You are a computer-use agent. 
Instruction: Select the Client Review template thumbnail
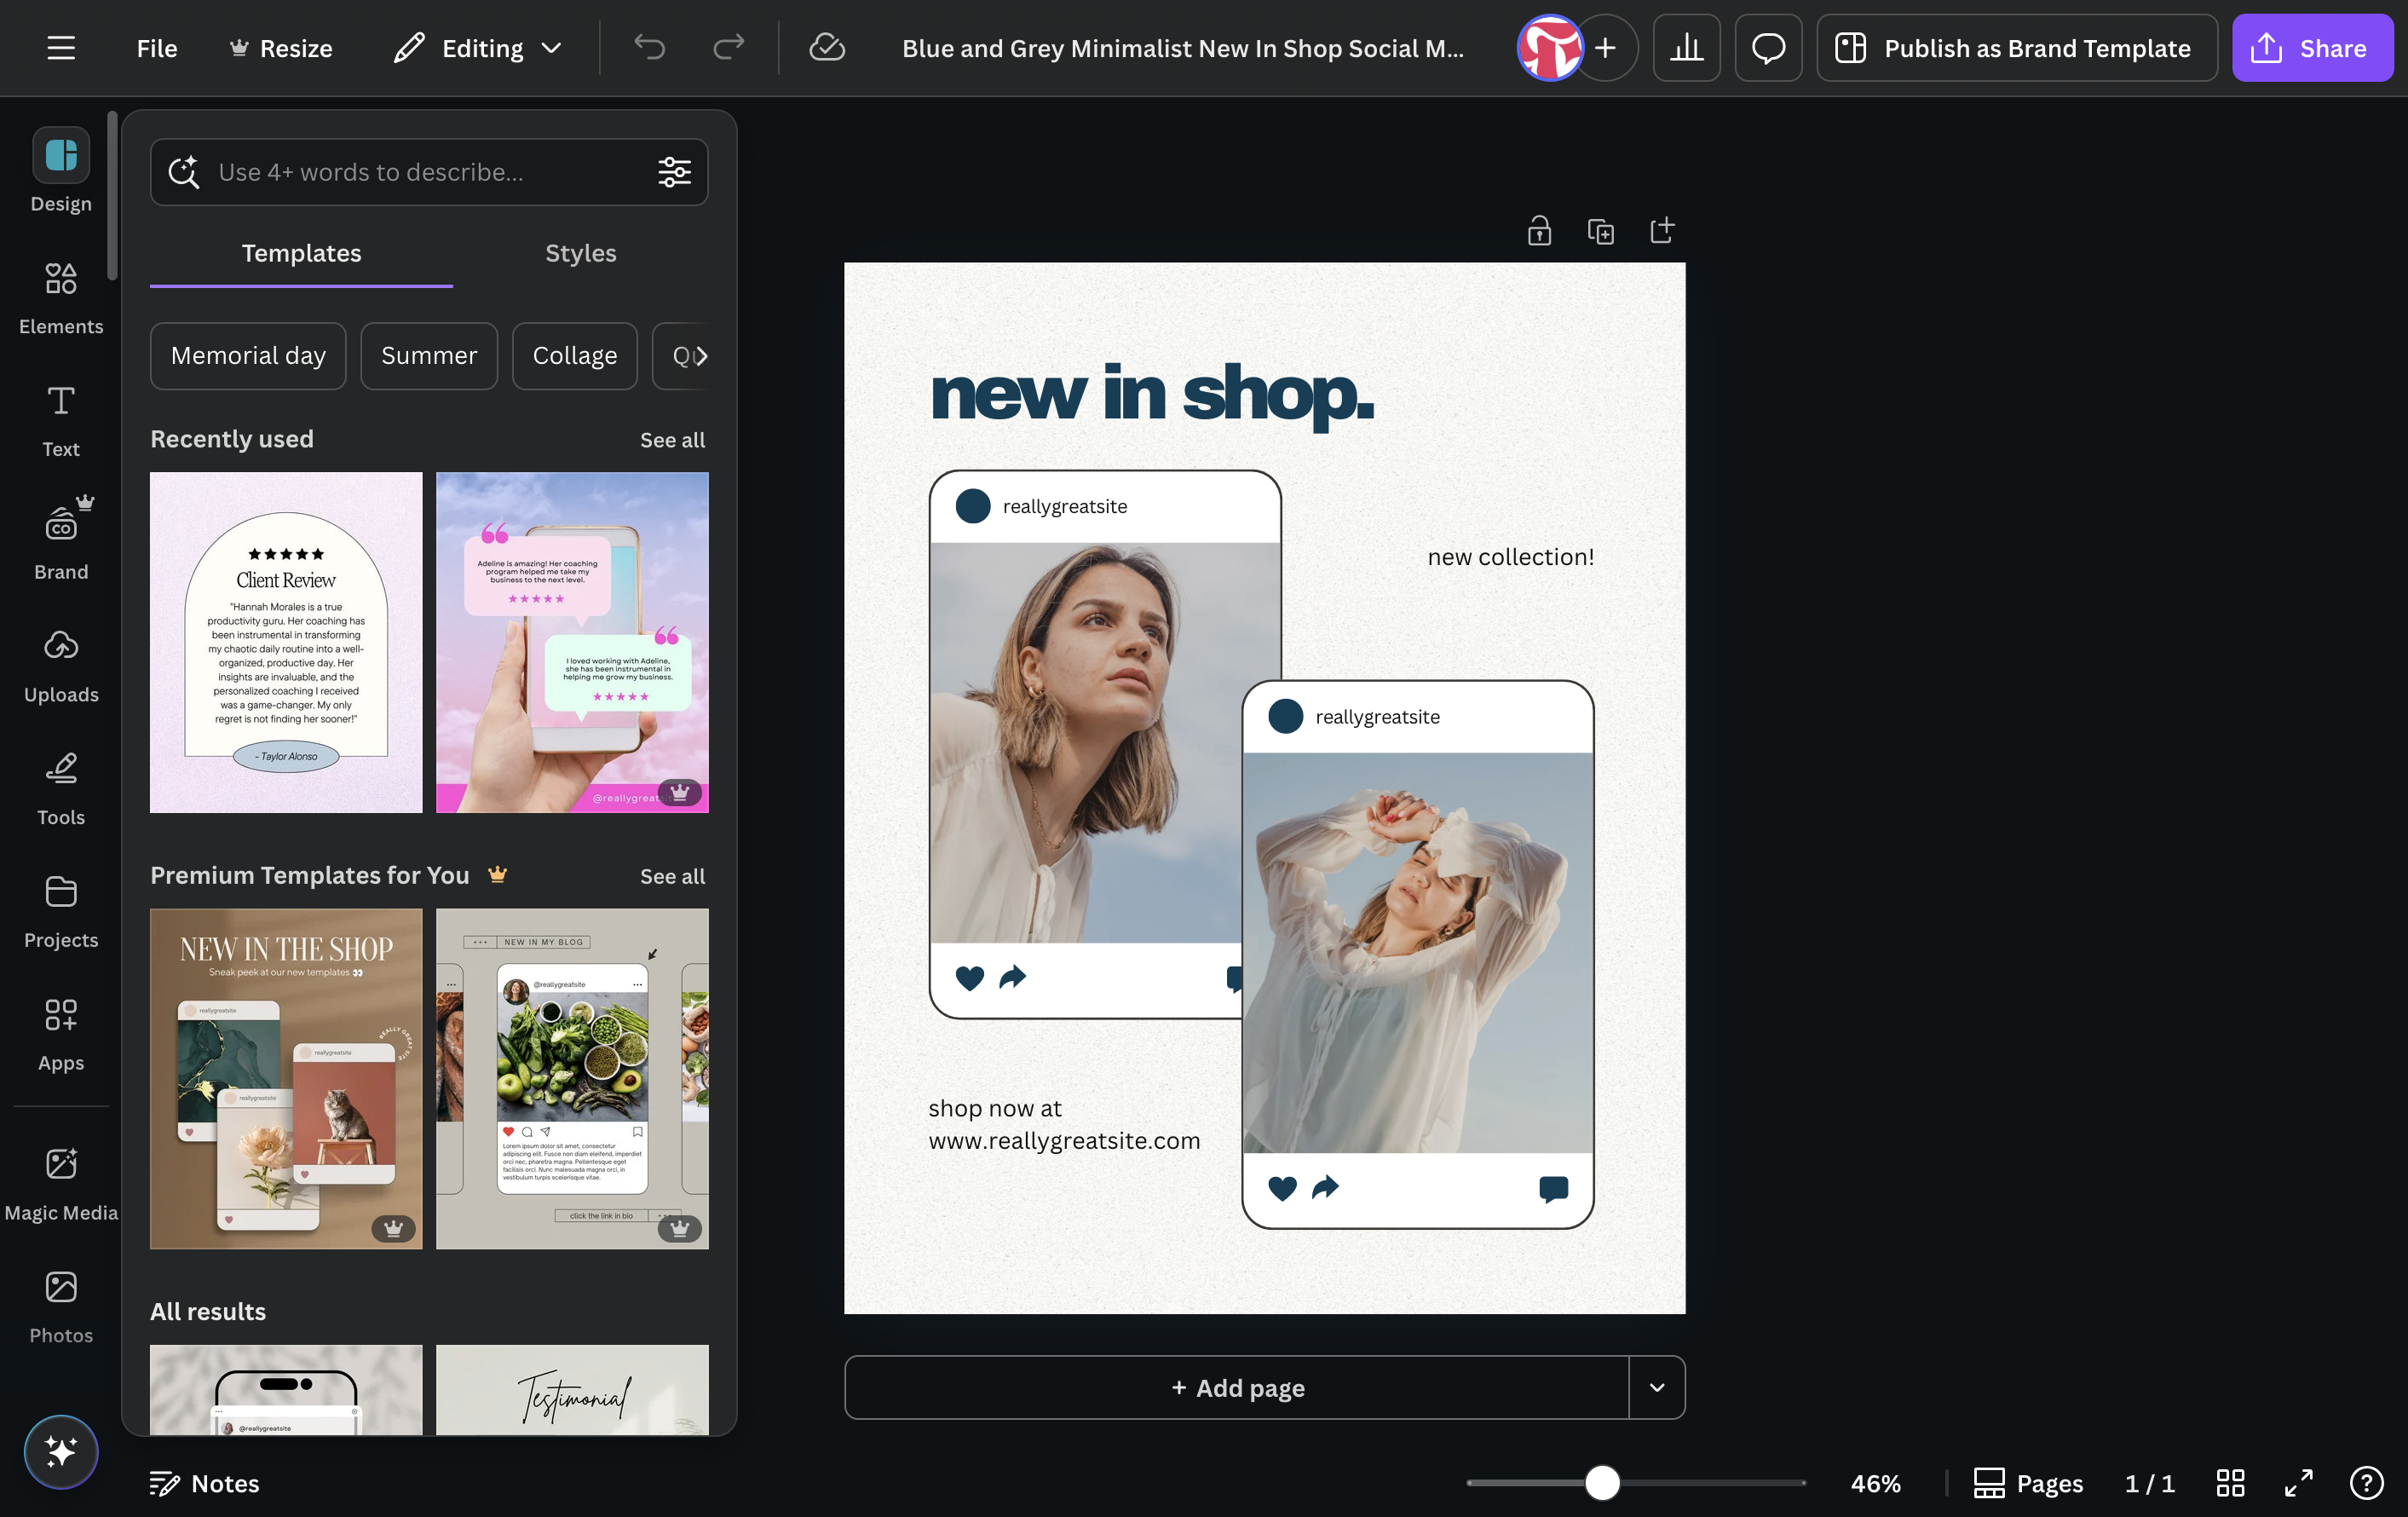(x=286, y=642)
